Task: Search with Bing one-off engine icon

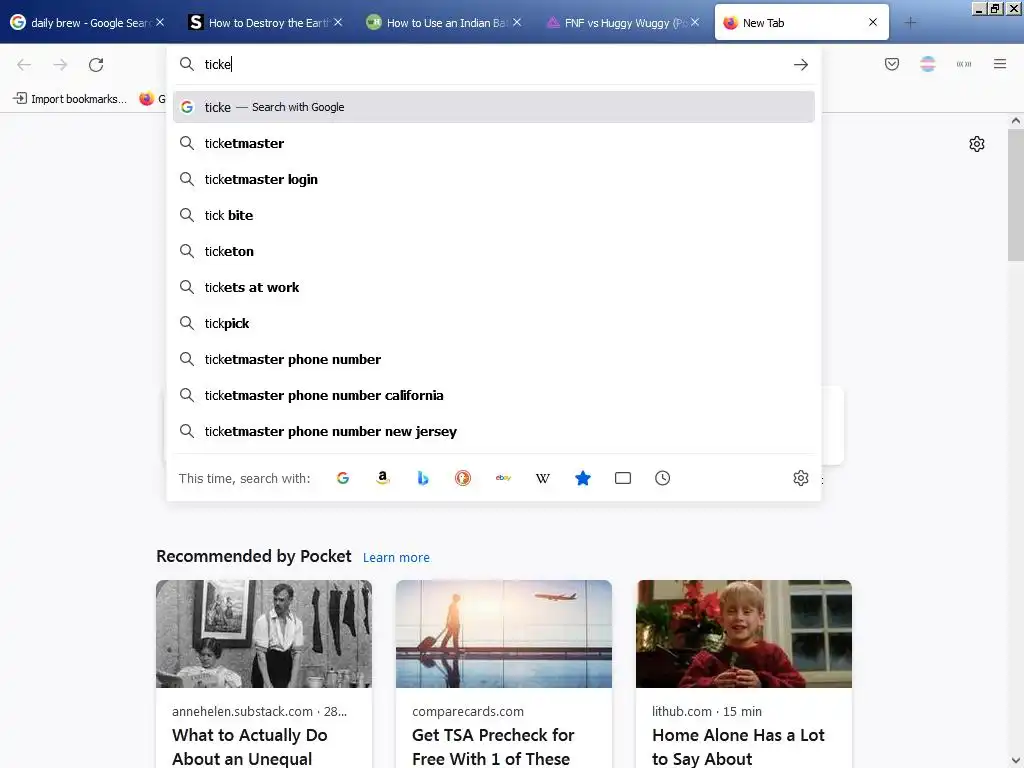Action: pyautogui.click(x=423, y=478)
